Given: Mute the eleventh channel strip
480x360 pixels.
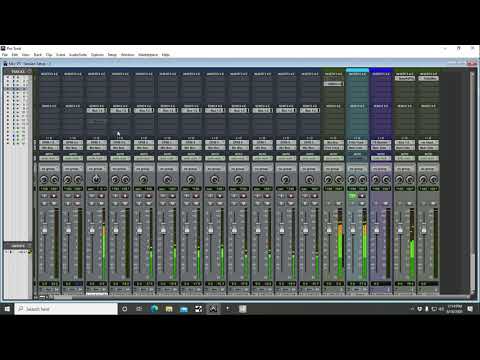Looking at the screenshot, I should click(x=291, y=203).
